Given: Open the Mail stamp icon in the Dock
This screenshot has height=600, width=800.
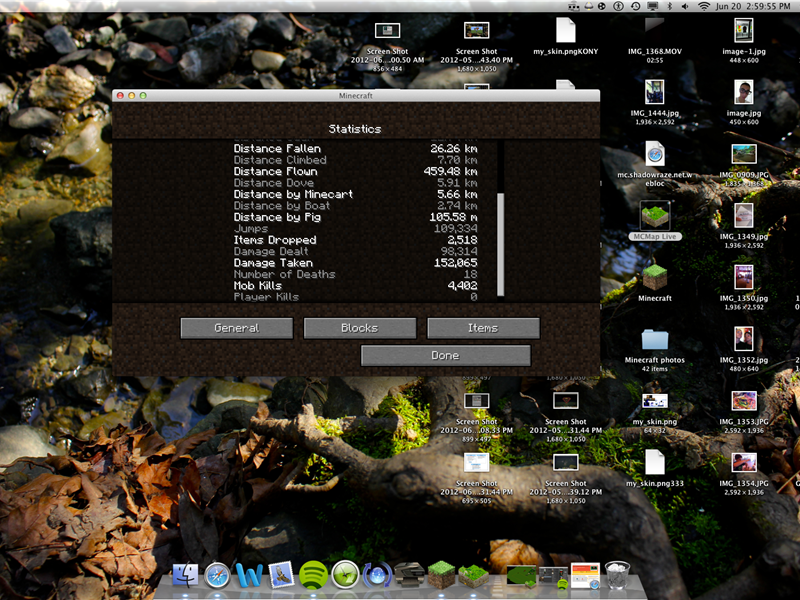Looking at the screenshot, I should coord(281,574).
